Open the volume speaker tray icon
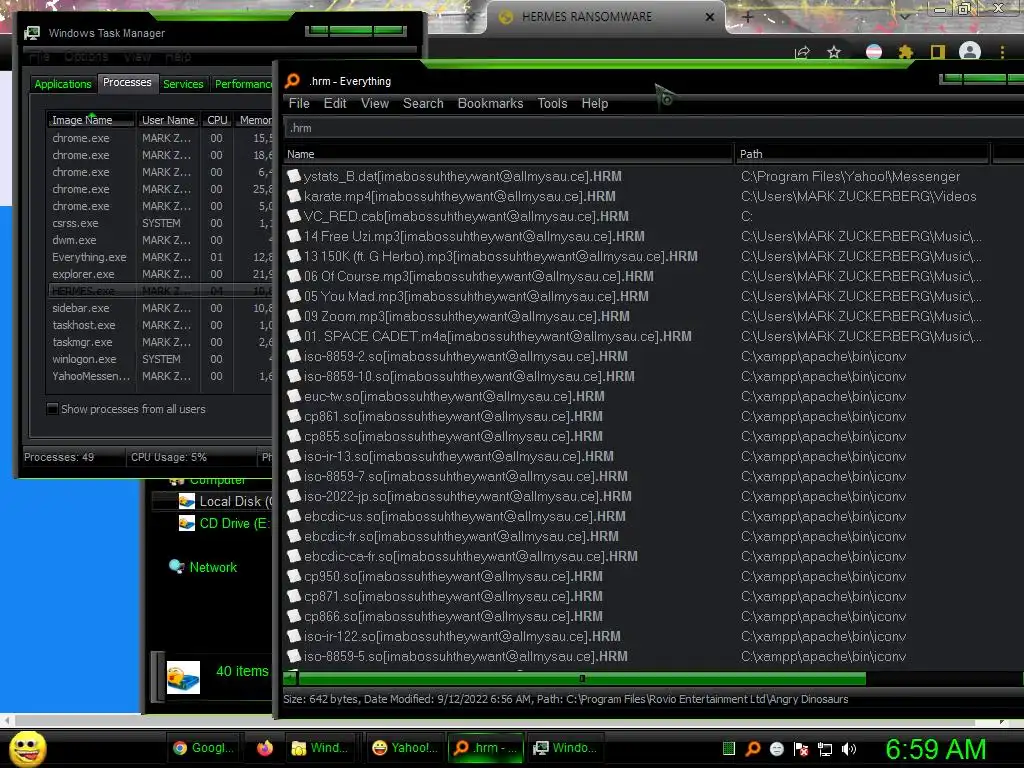The width and height of the screenshot is (1024, 768). 849,749
